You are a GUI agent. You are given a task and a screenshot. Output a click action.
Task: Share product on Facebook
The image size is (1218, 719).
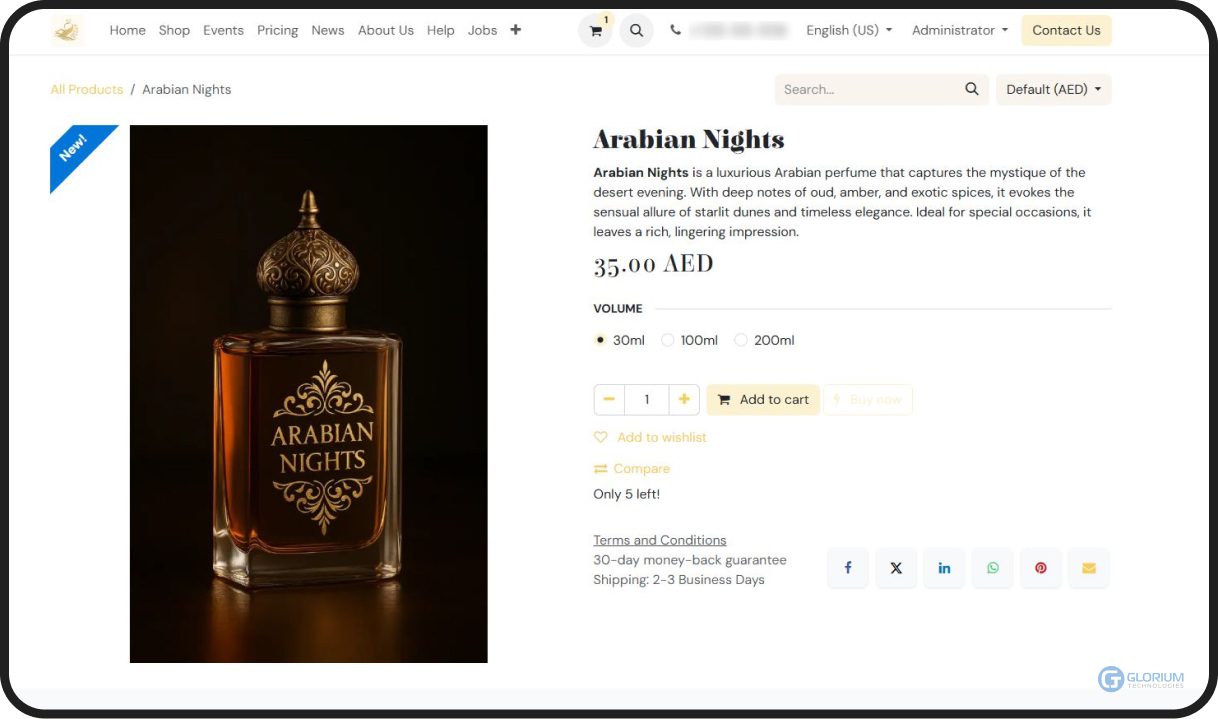pyautogui.click(x=848, y=568)
